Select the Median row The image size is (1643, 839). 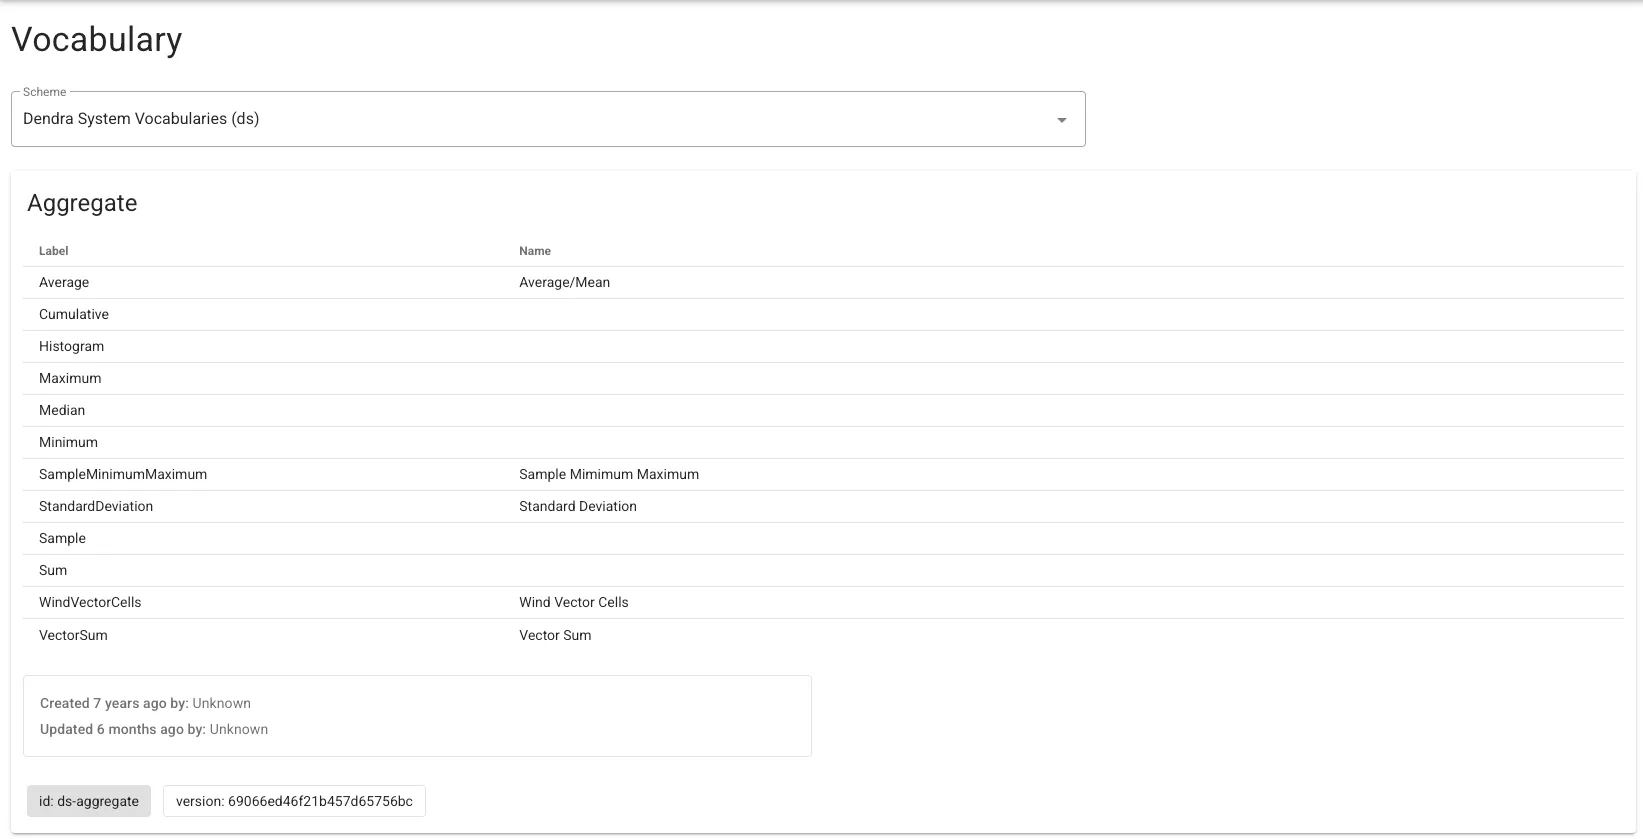[823, 411]
